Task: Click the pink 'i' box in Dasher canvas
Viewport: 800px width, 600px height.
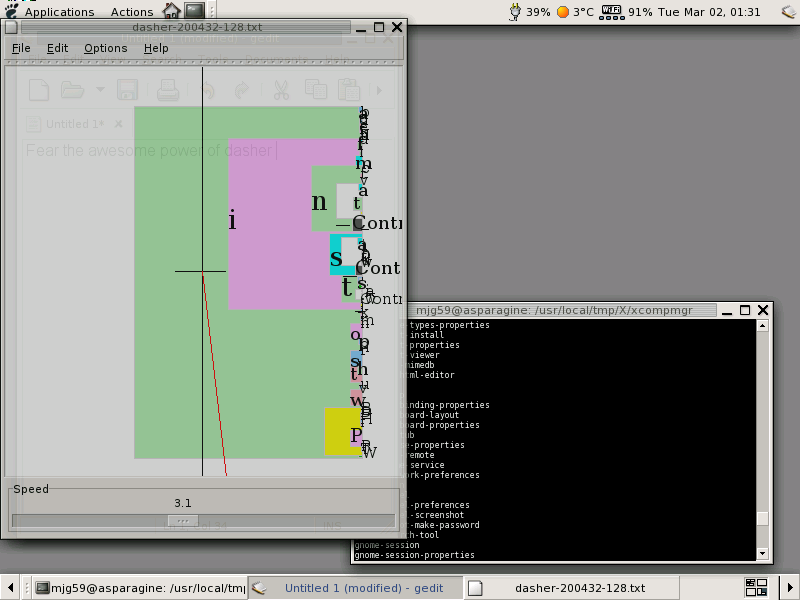Action: (x=270, y=224)
